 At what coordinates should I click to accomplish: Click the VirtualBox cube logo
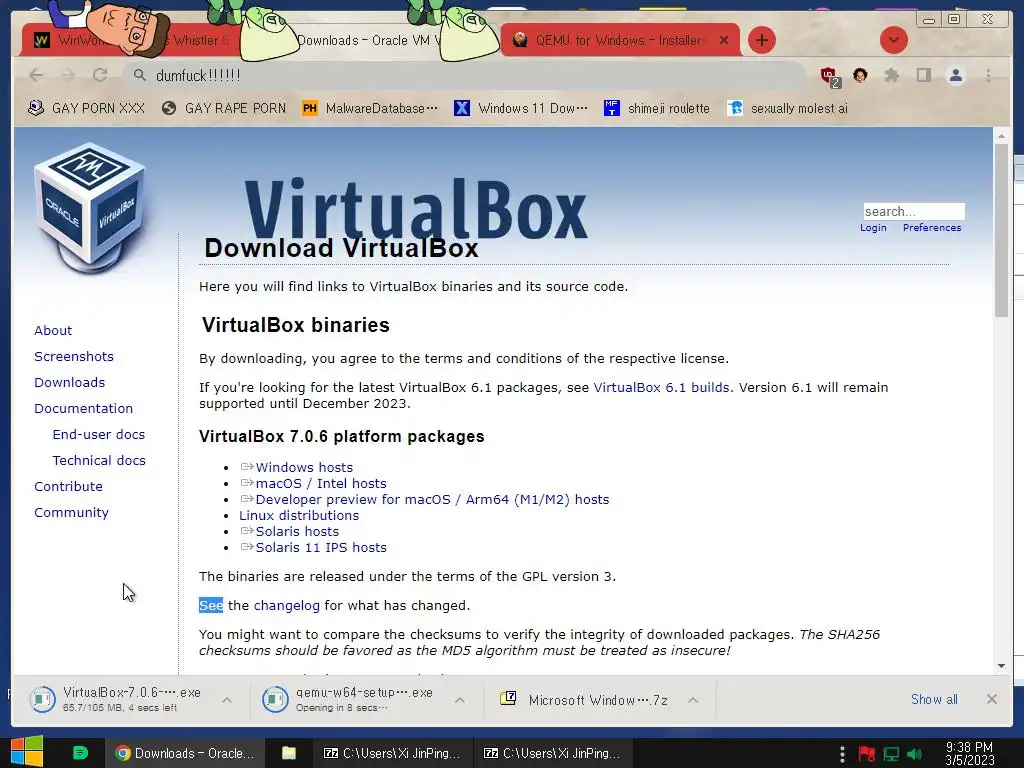pyautogui.click(x=89, y=207)
